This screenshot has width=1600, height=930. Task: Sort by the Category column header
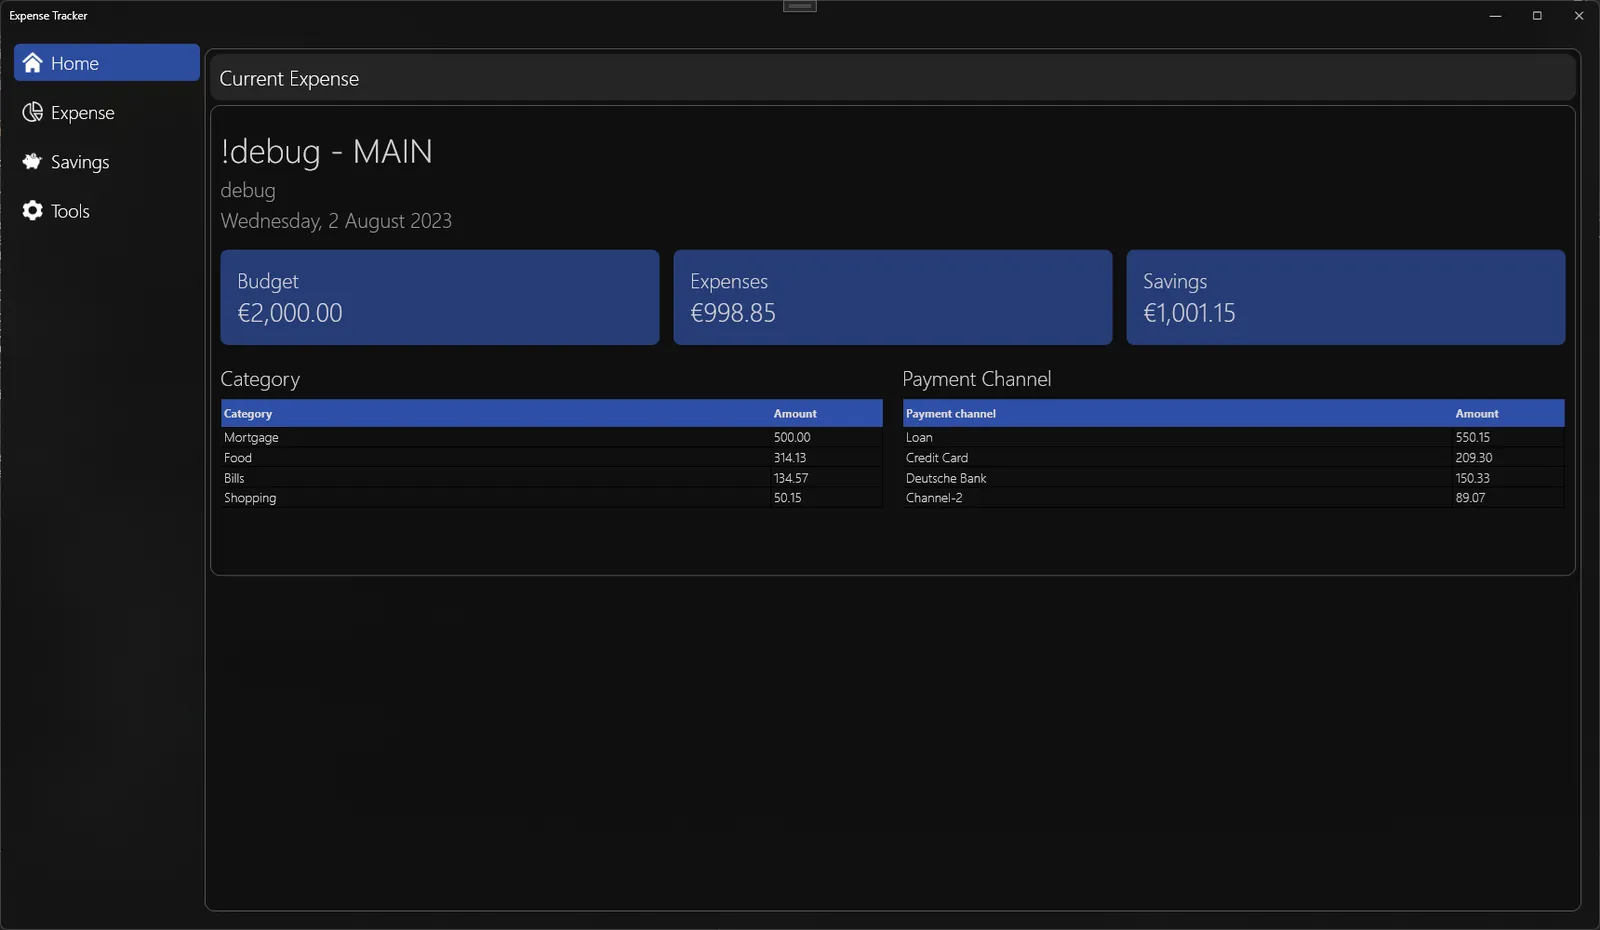495,413
